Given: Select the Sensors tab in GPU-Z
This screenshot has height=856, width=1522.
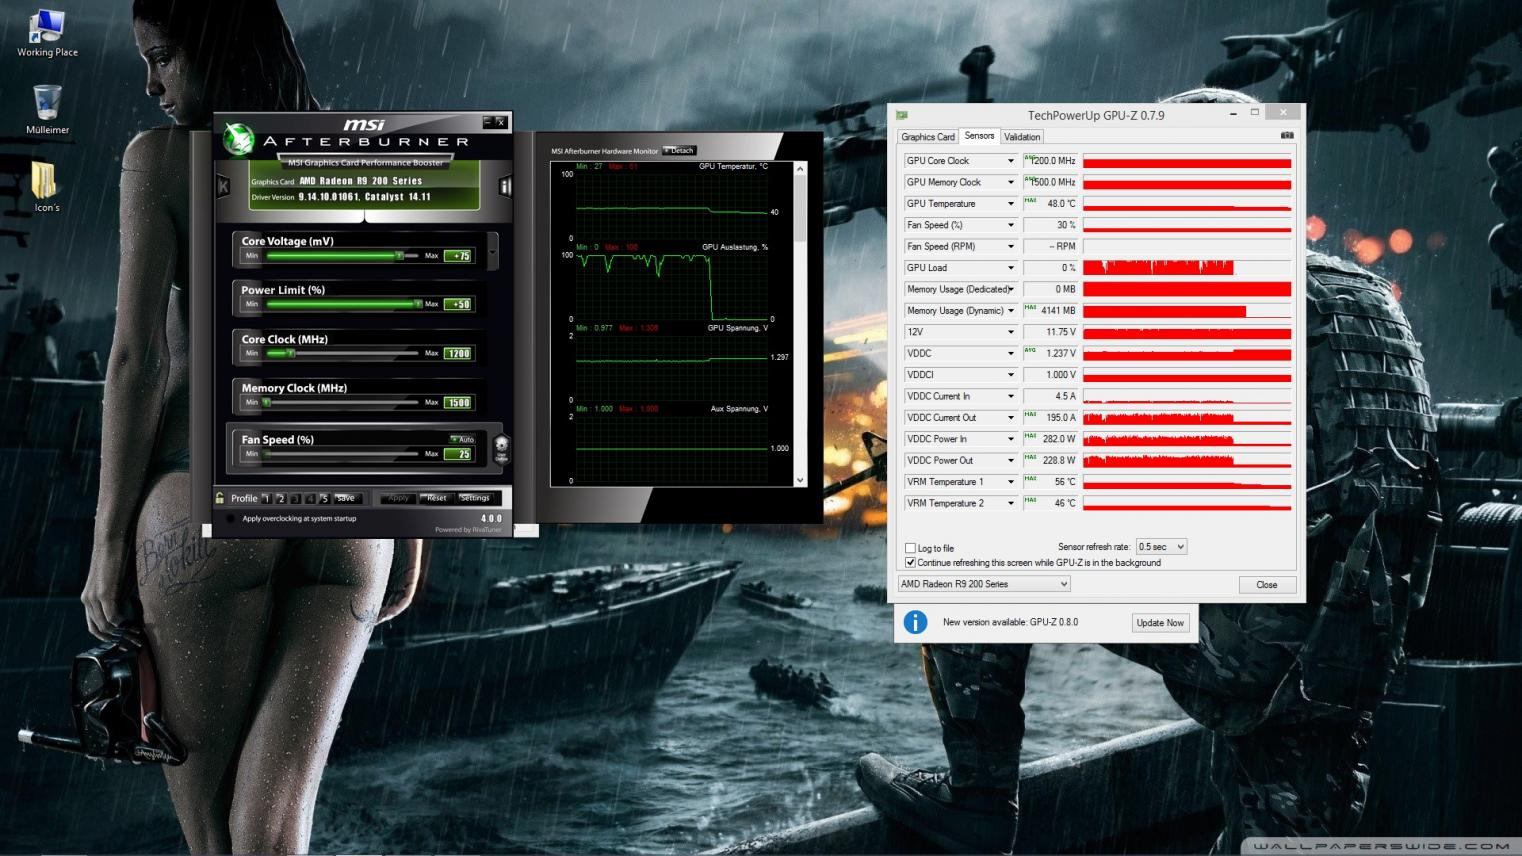Looking at the screenshot, I should click(x=979, y=136).
